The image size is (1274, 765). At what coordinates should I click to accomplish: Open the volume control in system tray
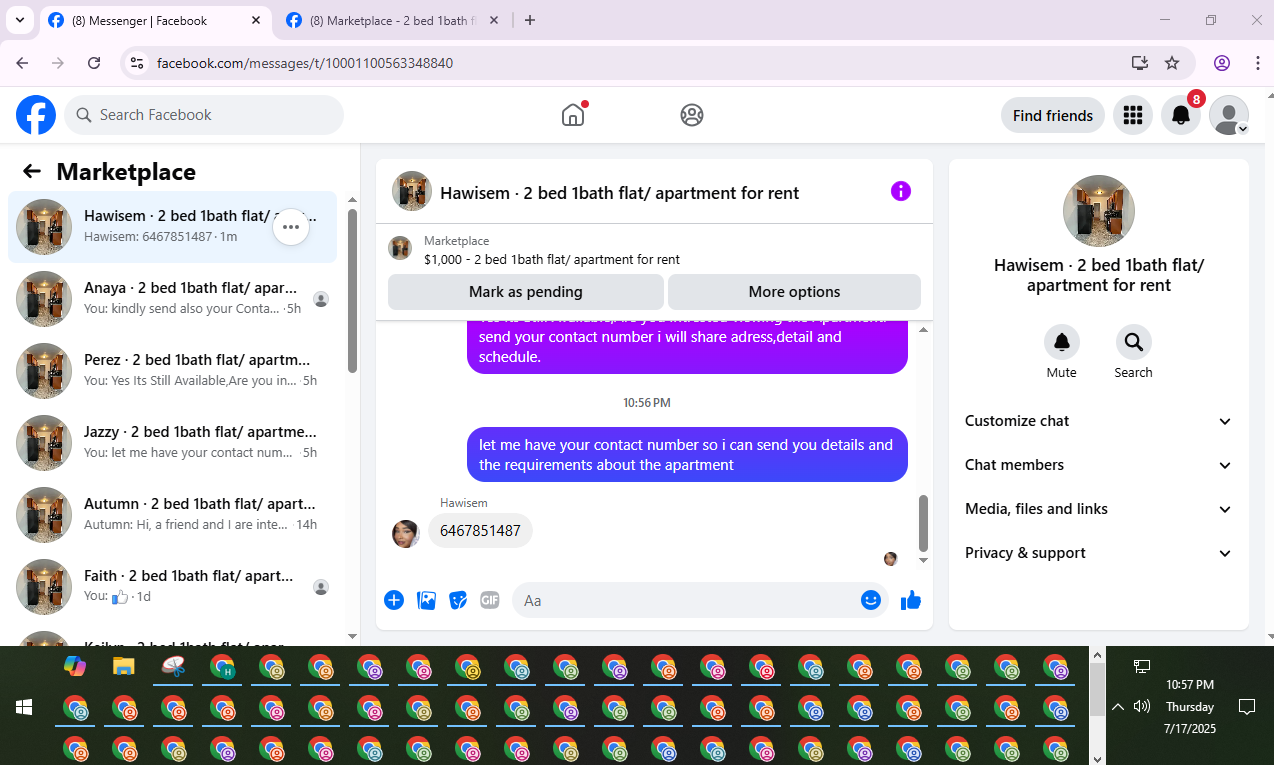1142,707
